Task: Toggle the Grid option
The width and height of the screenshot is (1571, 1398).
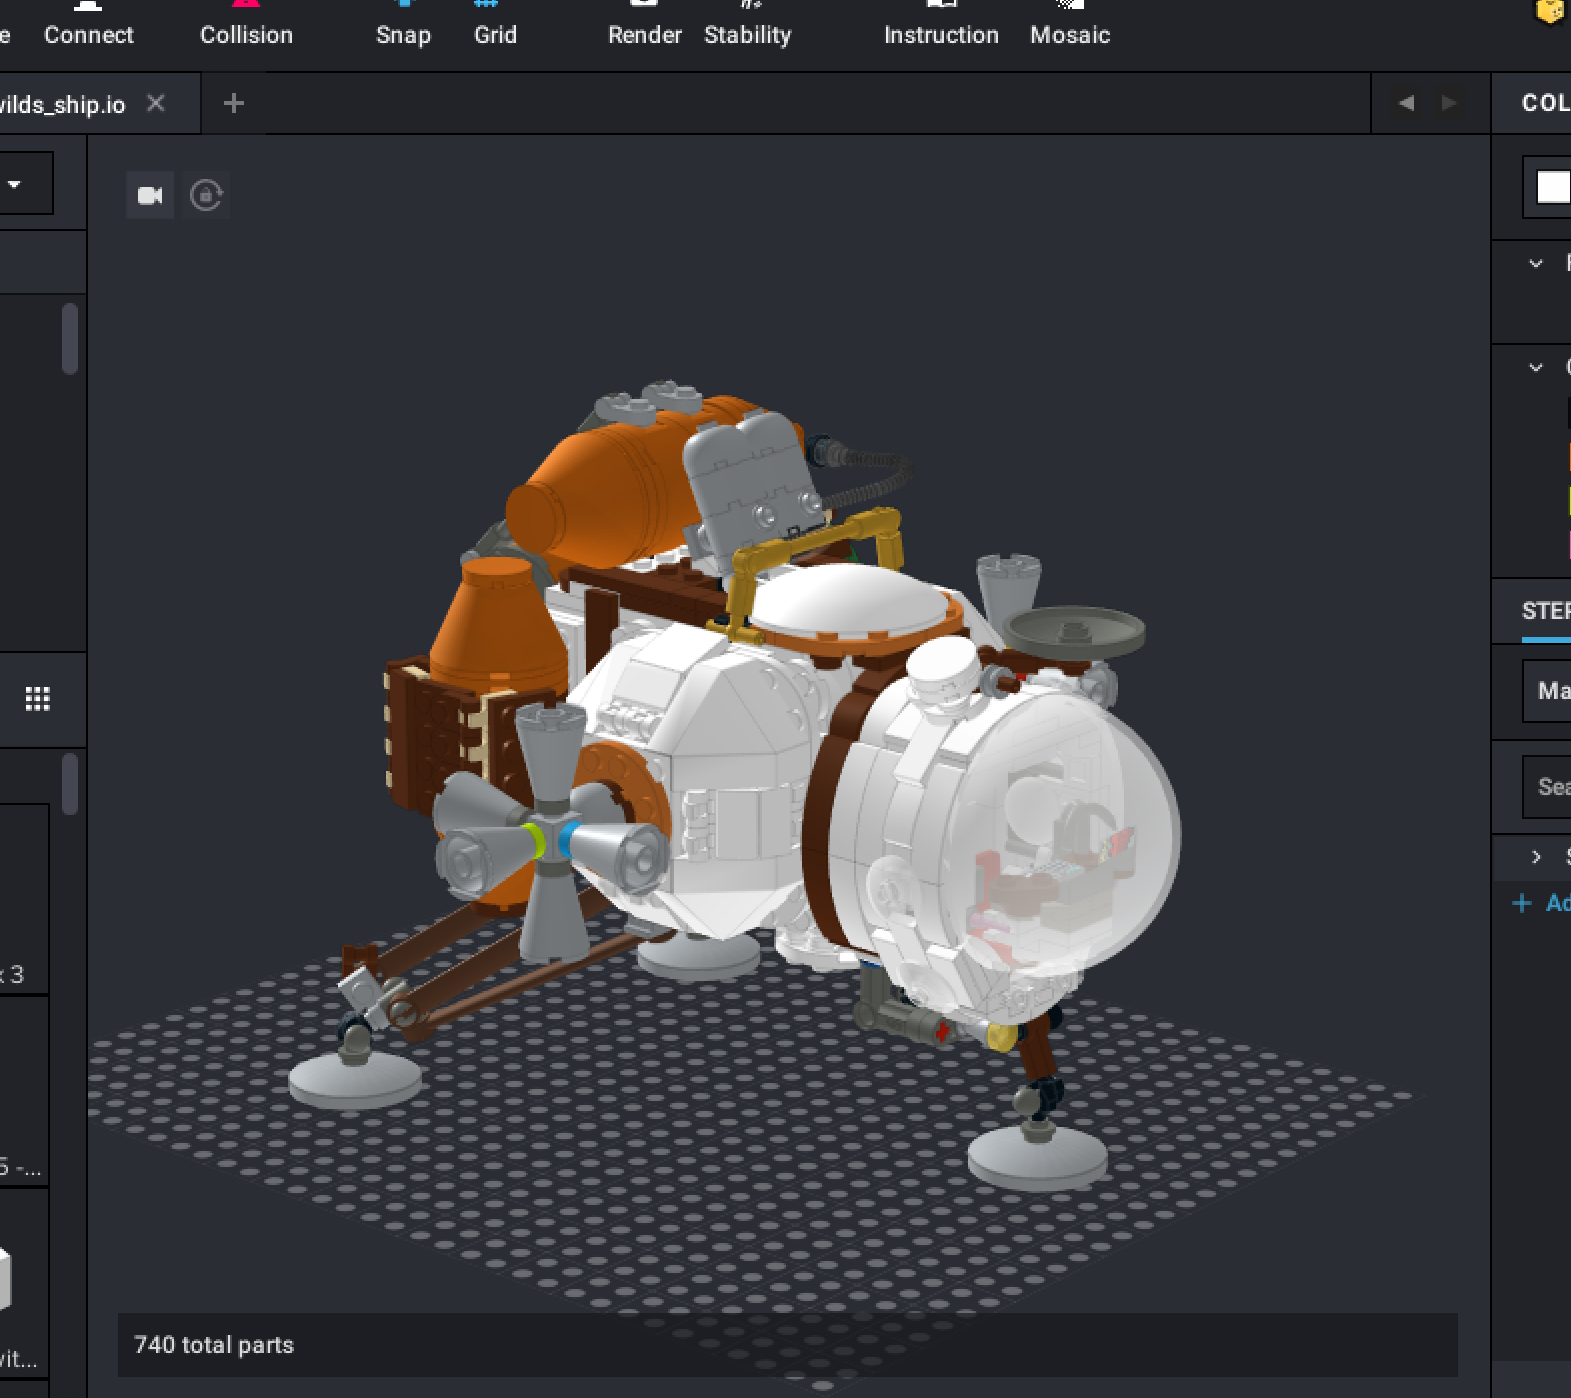Action: (495, 25)
